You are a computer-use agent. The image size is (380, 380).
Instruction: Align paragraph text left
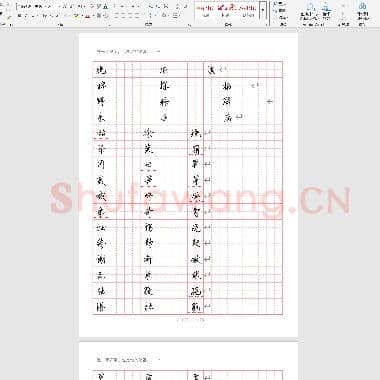(117, 15)
